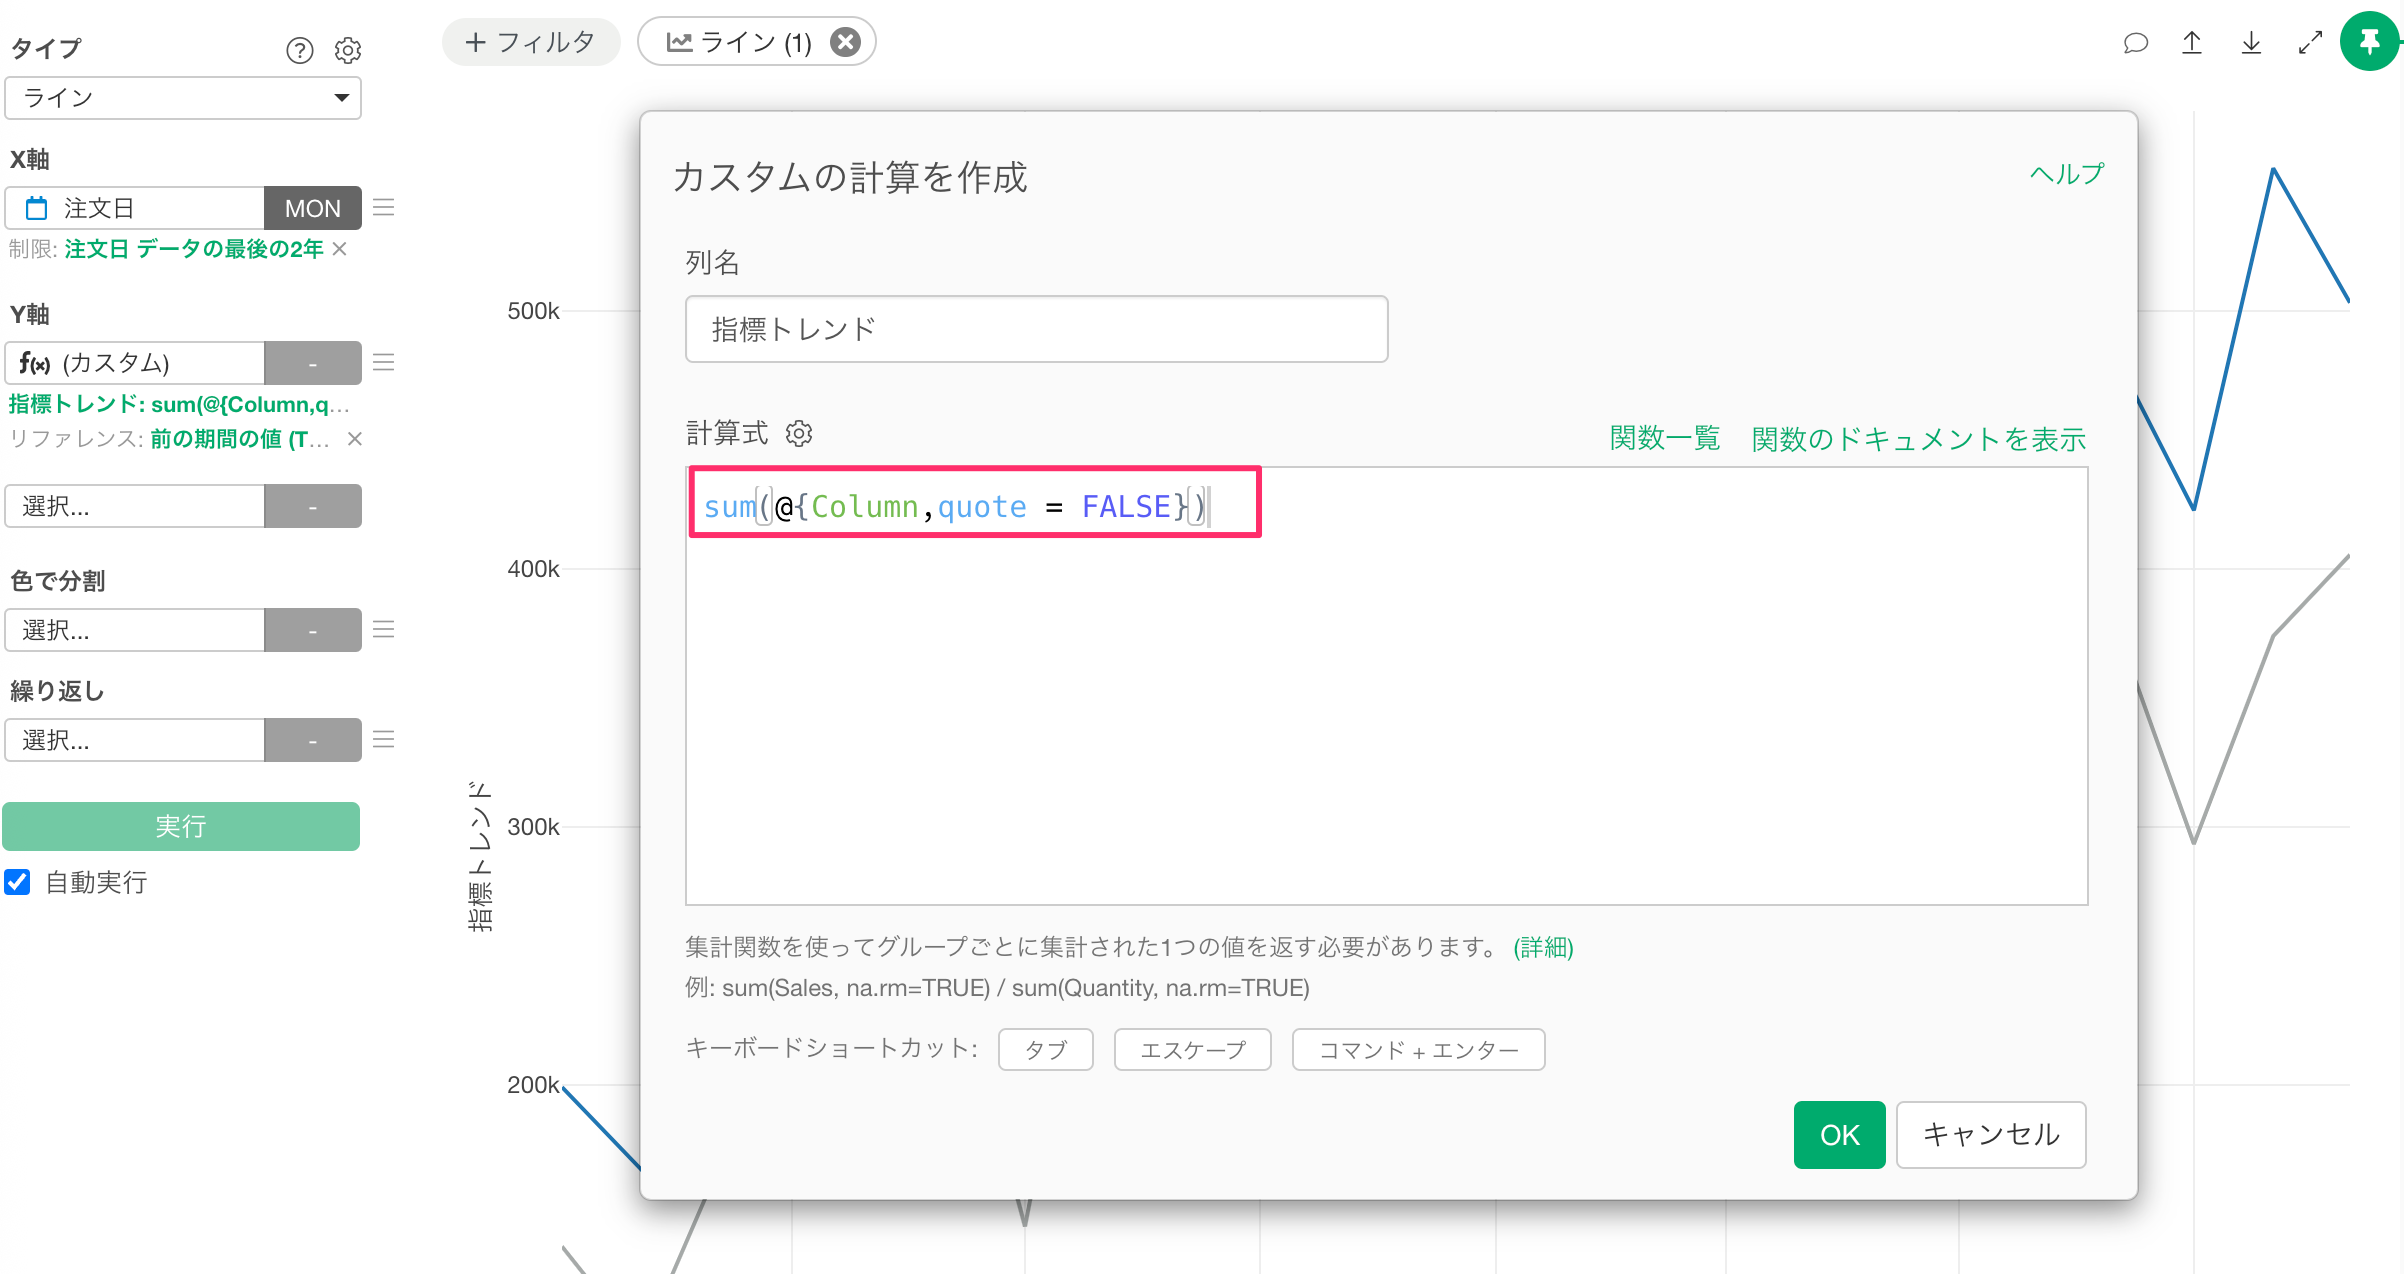Open リファレンス 前の期間の値 setting
Screen dimensions: 2404x1274
[x=240, y=439]
